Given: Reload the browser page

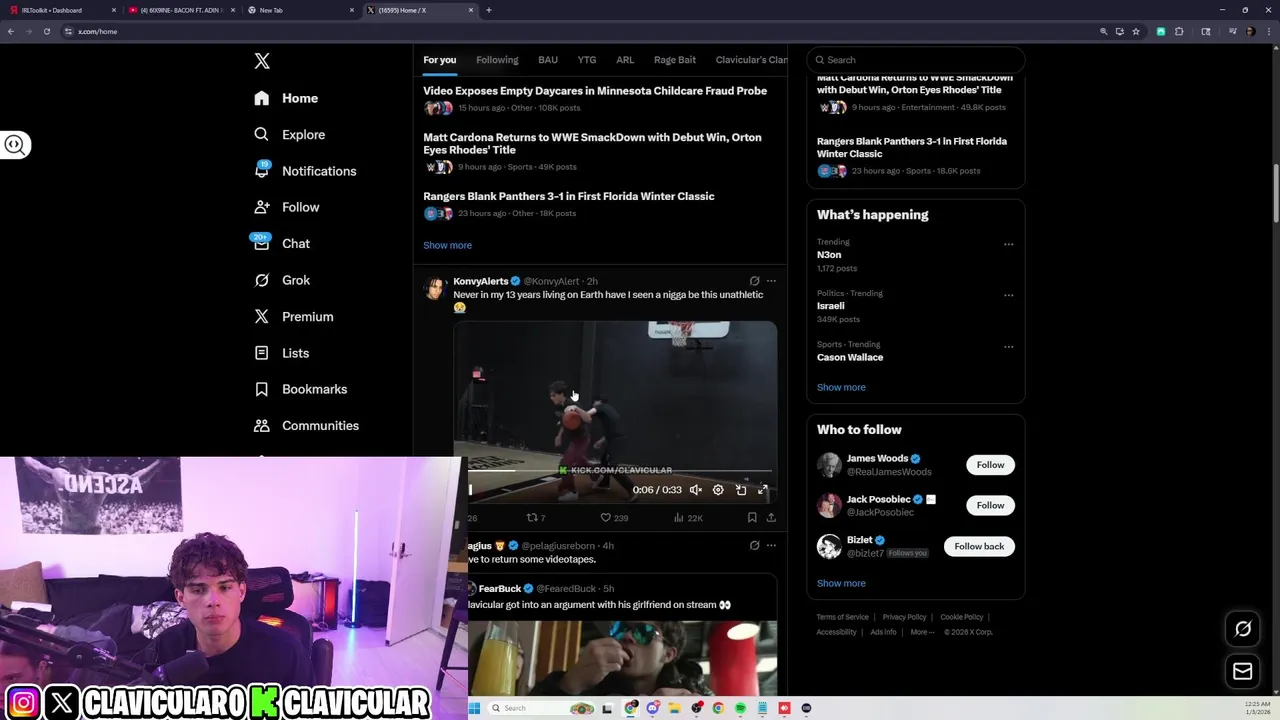Looking at the screenshot, I should point(47,31).
